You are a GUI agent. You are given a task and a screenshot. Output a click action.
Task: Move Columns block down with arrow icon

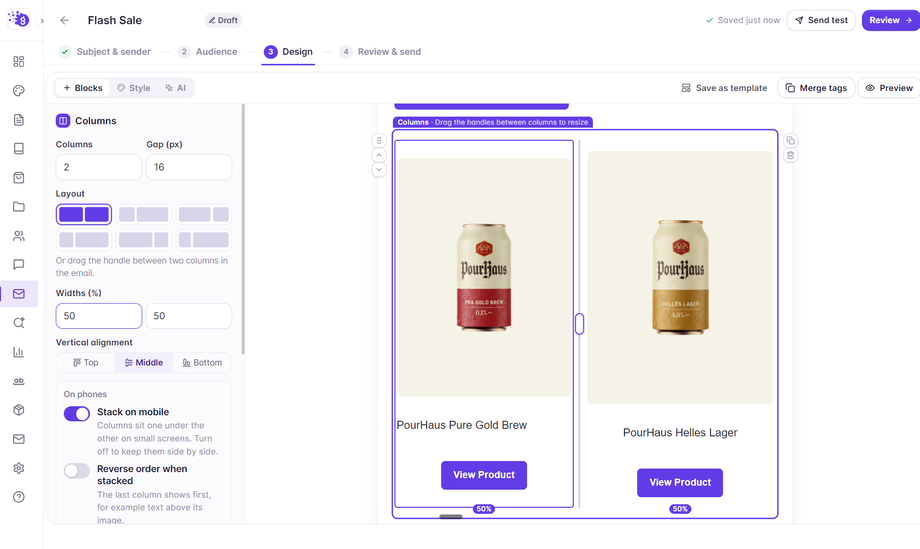point(379,170)
